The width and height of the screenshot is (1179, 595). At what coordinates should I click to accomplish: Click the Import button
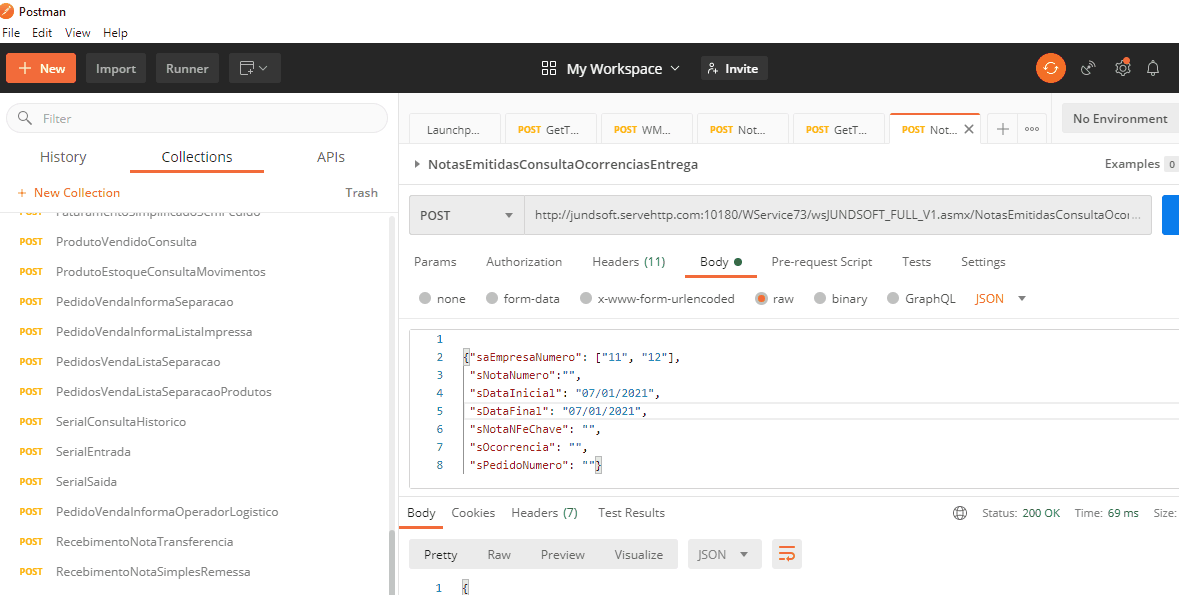[x=116, y=68]
